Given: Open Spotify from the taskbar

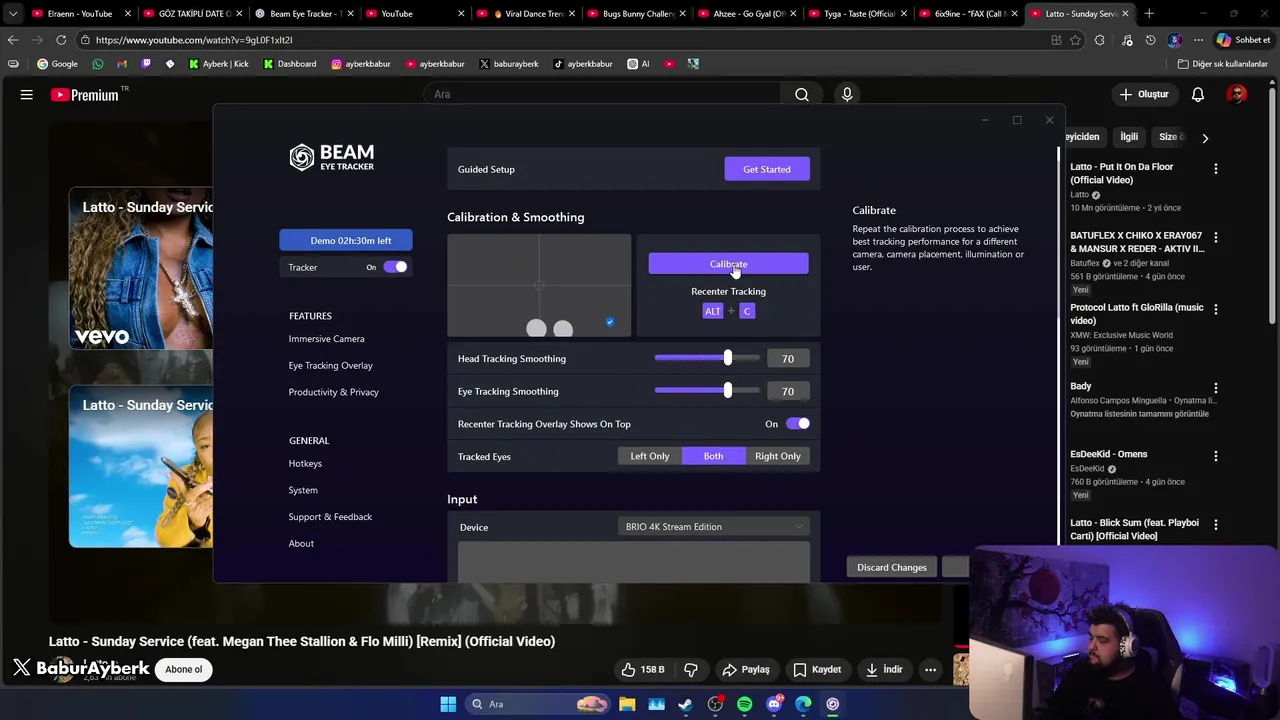Looking at the screenshot, I should (744, 704).
